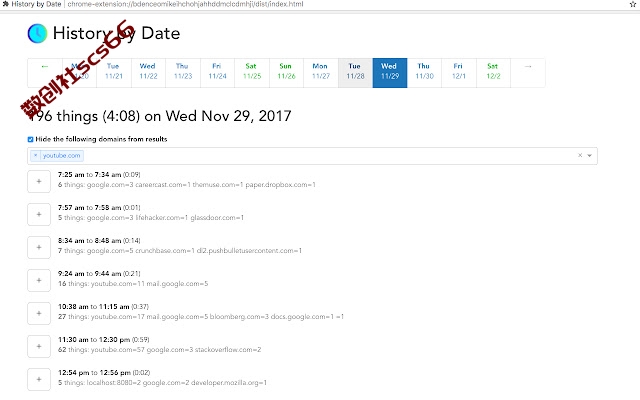Viewport: 640px width, 400px height.
Task: Open the hidden domains dropdown arrow
Action: (589, 156)
